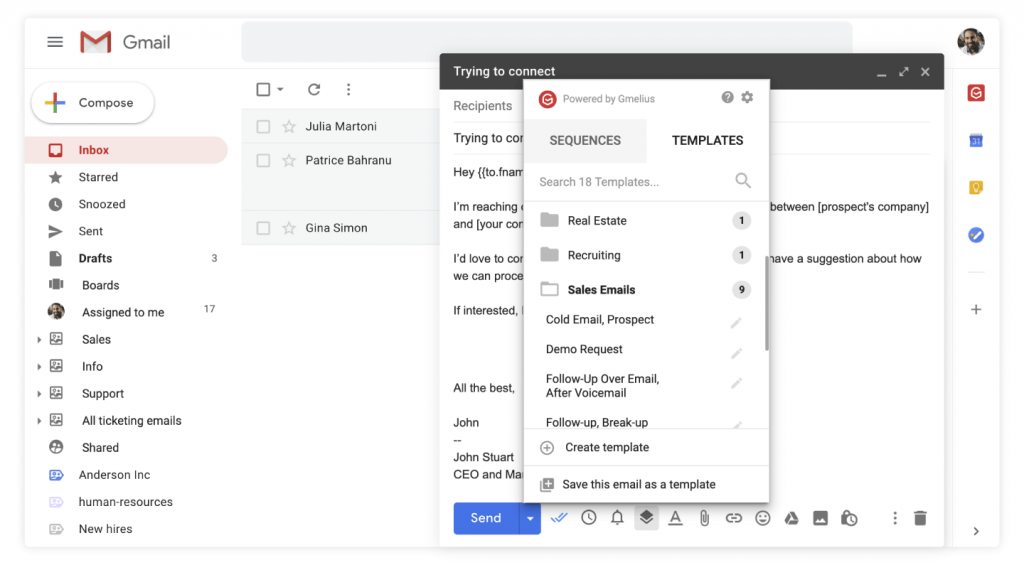1024x565 pixels.
Task: Star the Gina Simon email
Action: (289, 228)
